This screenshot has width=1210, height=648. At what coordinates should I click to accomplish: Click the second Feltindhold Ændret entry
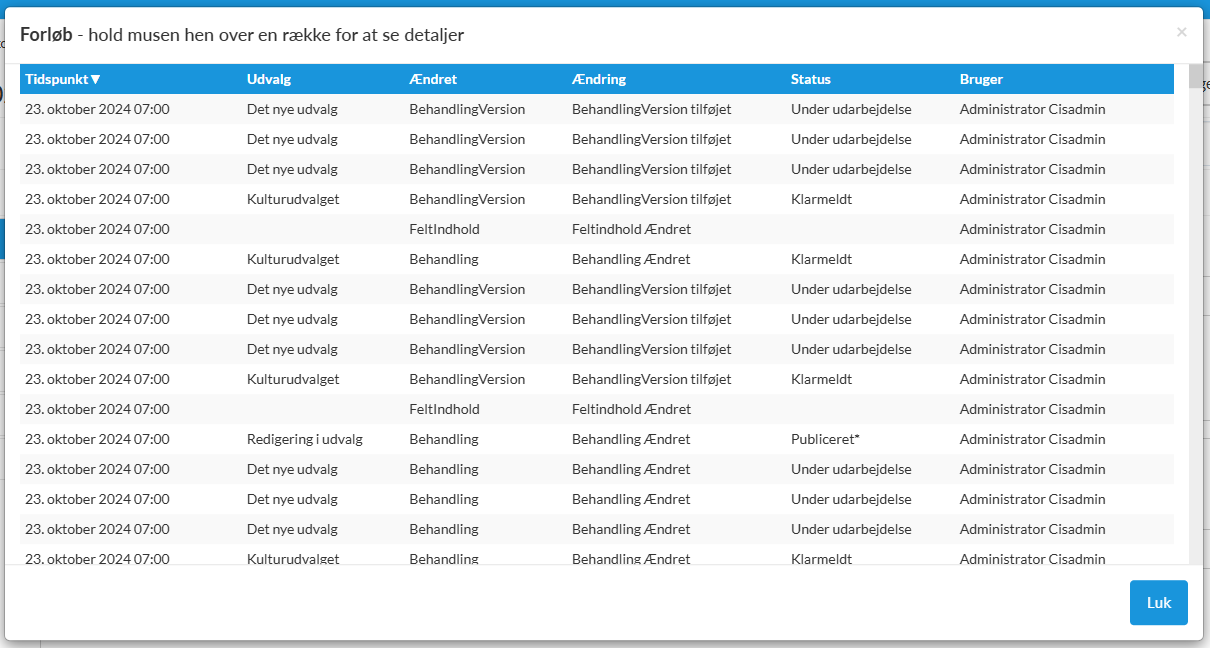631,409
